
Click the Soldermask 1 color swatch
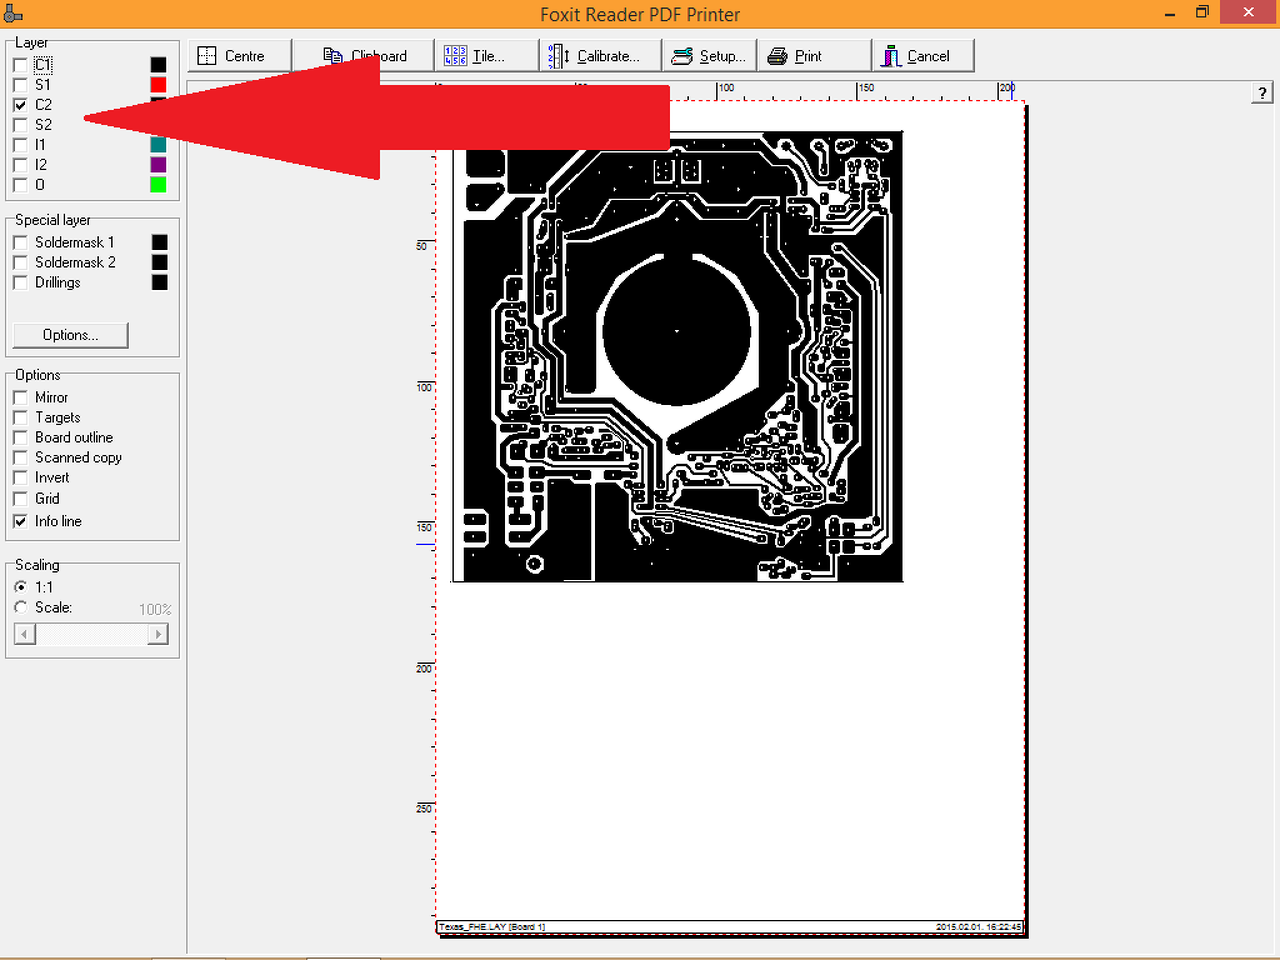click(159, 243)
